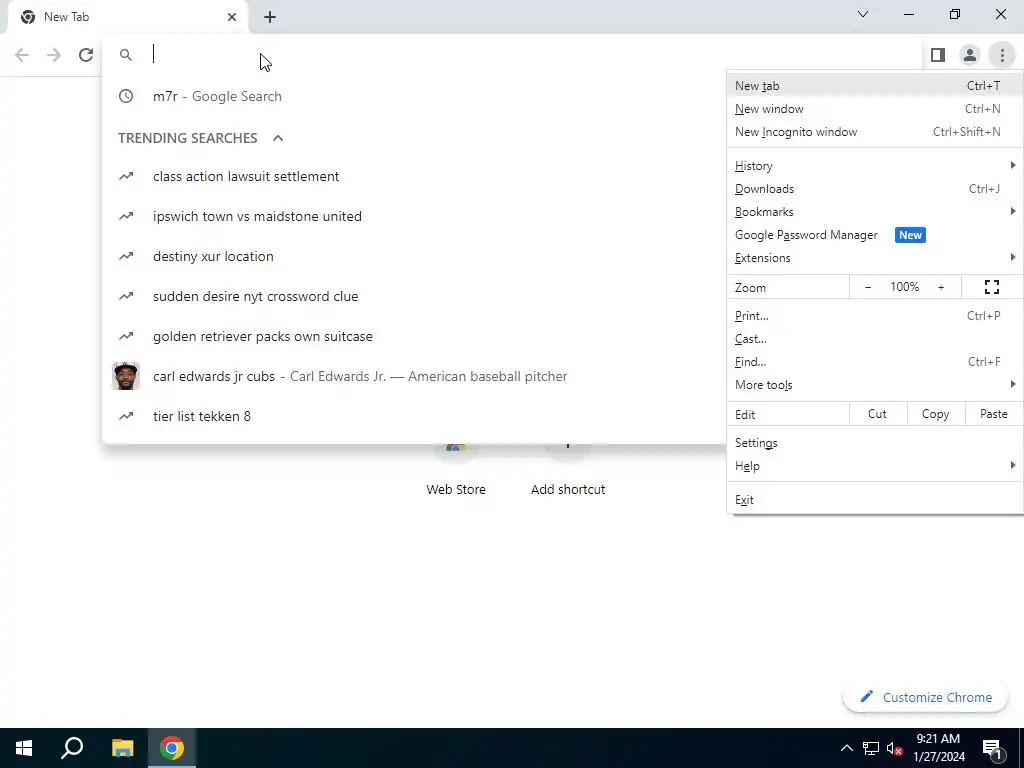Open Settings from the menu

click(x=874, y=443)
